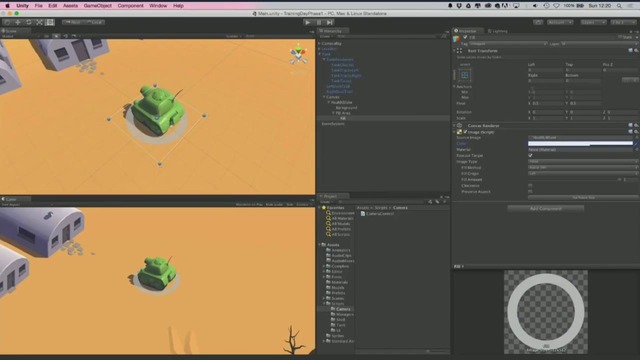This screenshot has height=360, width=640.
Task: Click the Account button in toolbar
Action: click(560, 22)
